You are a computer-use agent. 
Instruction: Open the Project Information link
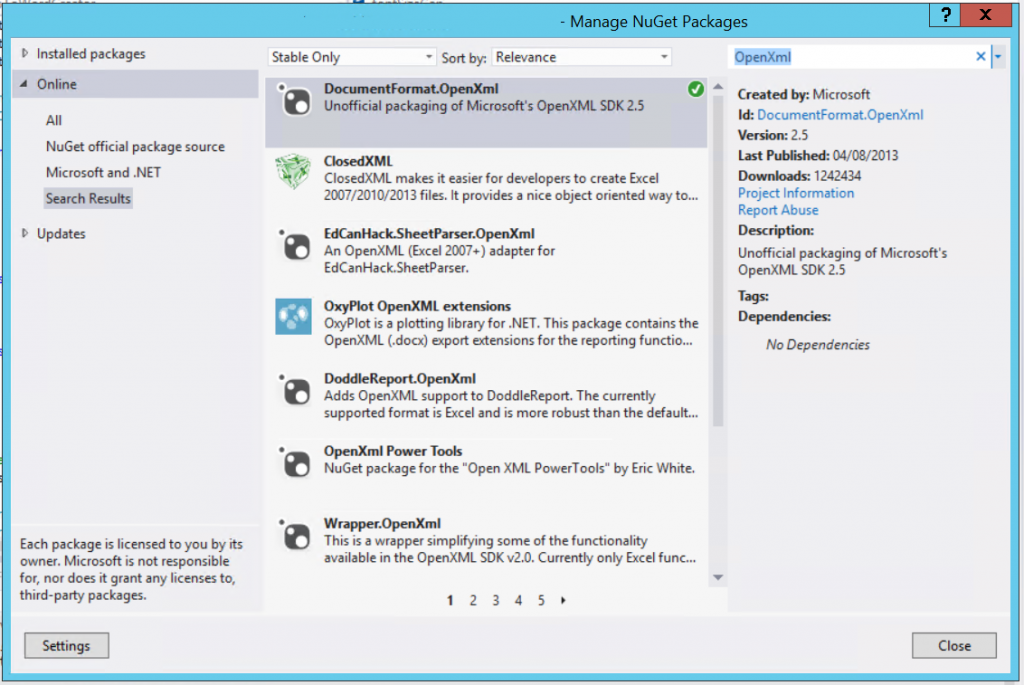click(x=795, y=193)
